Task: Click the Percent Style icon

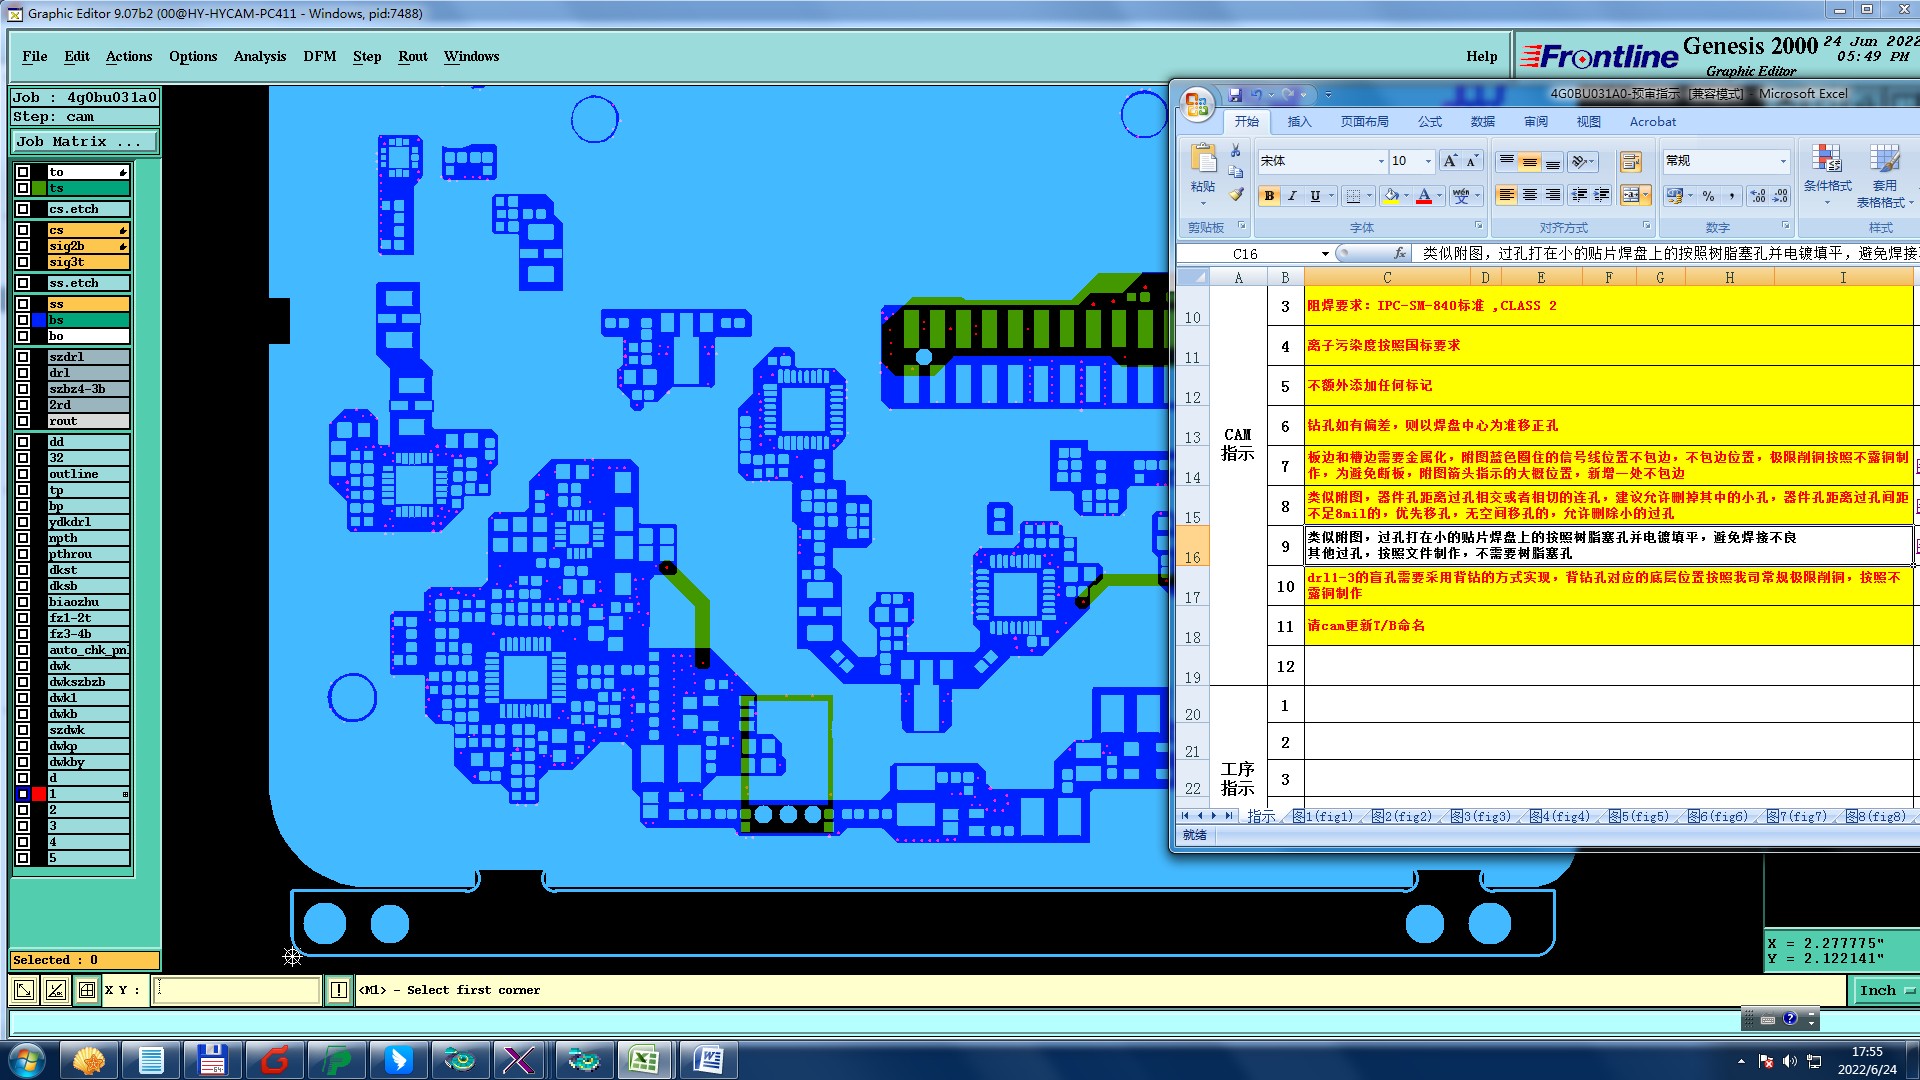Action: [x=1709, y=196]
